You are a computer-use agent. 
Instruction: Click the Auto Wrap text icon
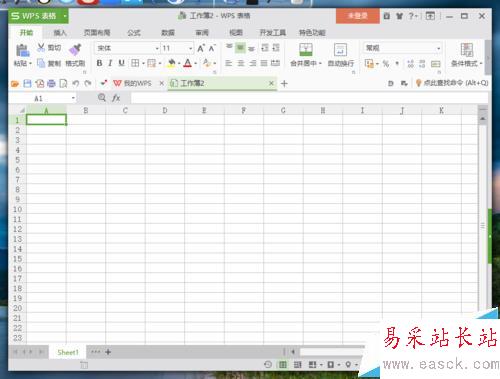point(340,50)
